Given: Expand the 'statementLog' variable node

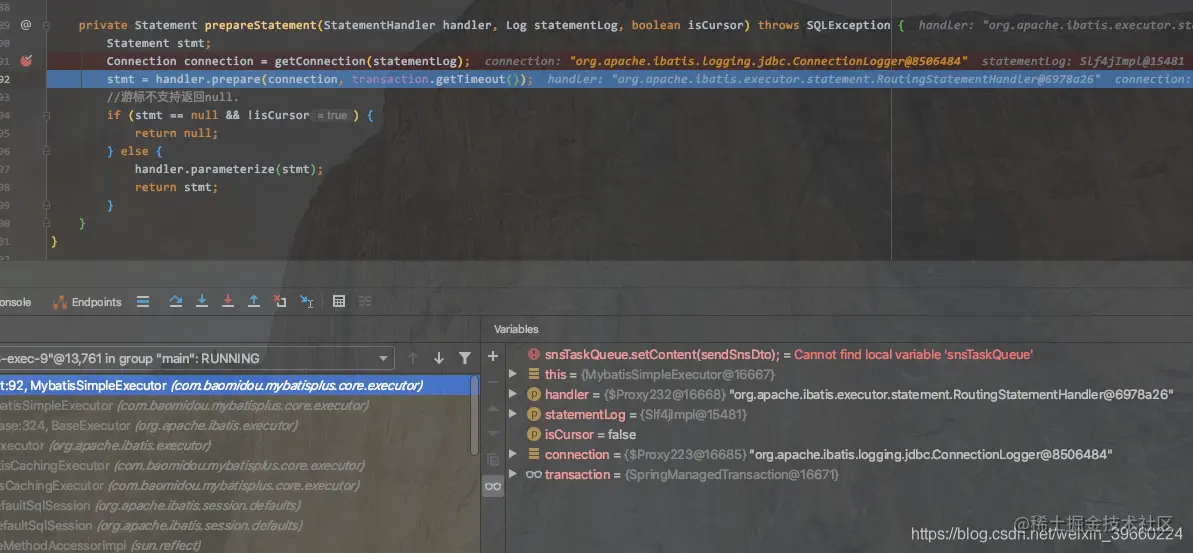Looking at the screenshot, I should coord(513,415).
